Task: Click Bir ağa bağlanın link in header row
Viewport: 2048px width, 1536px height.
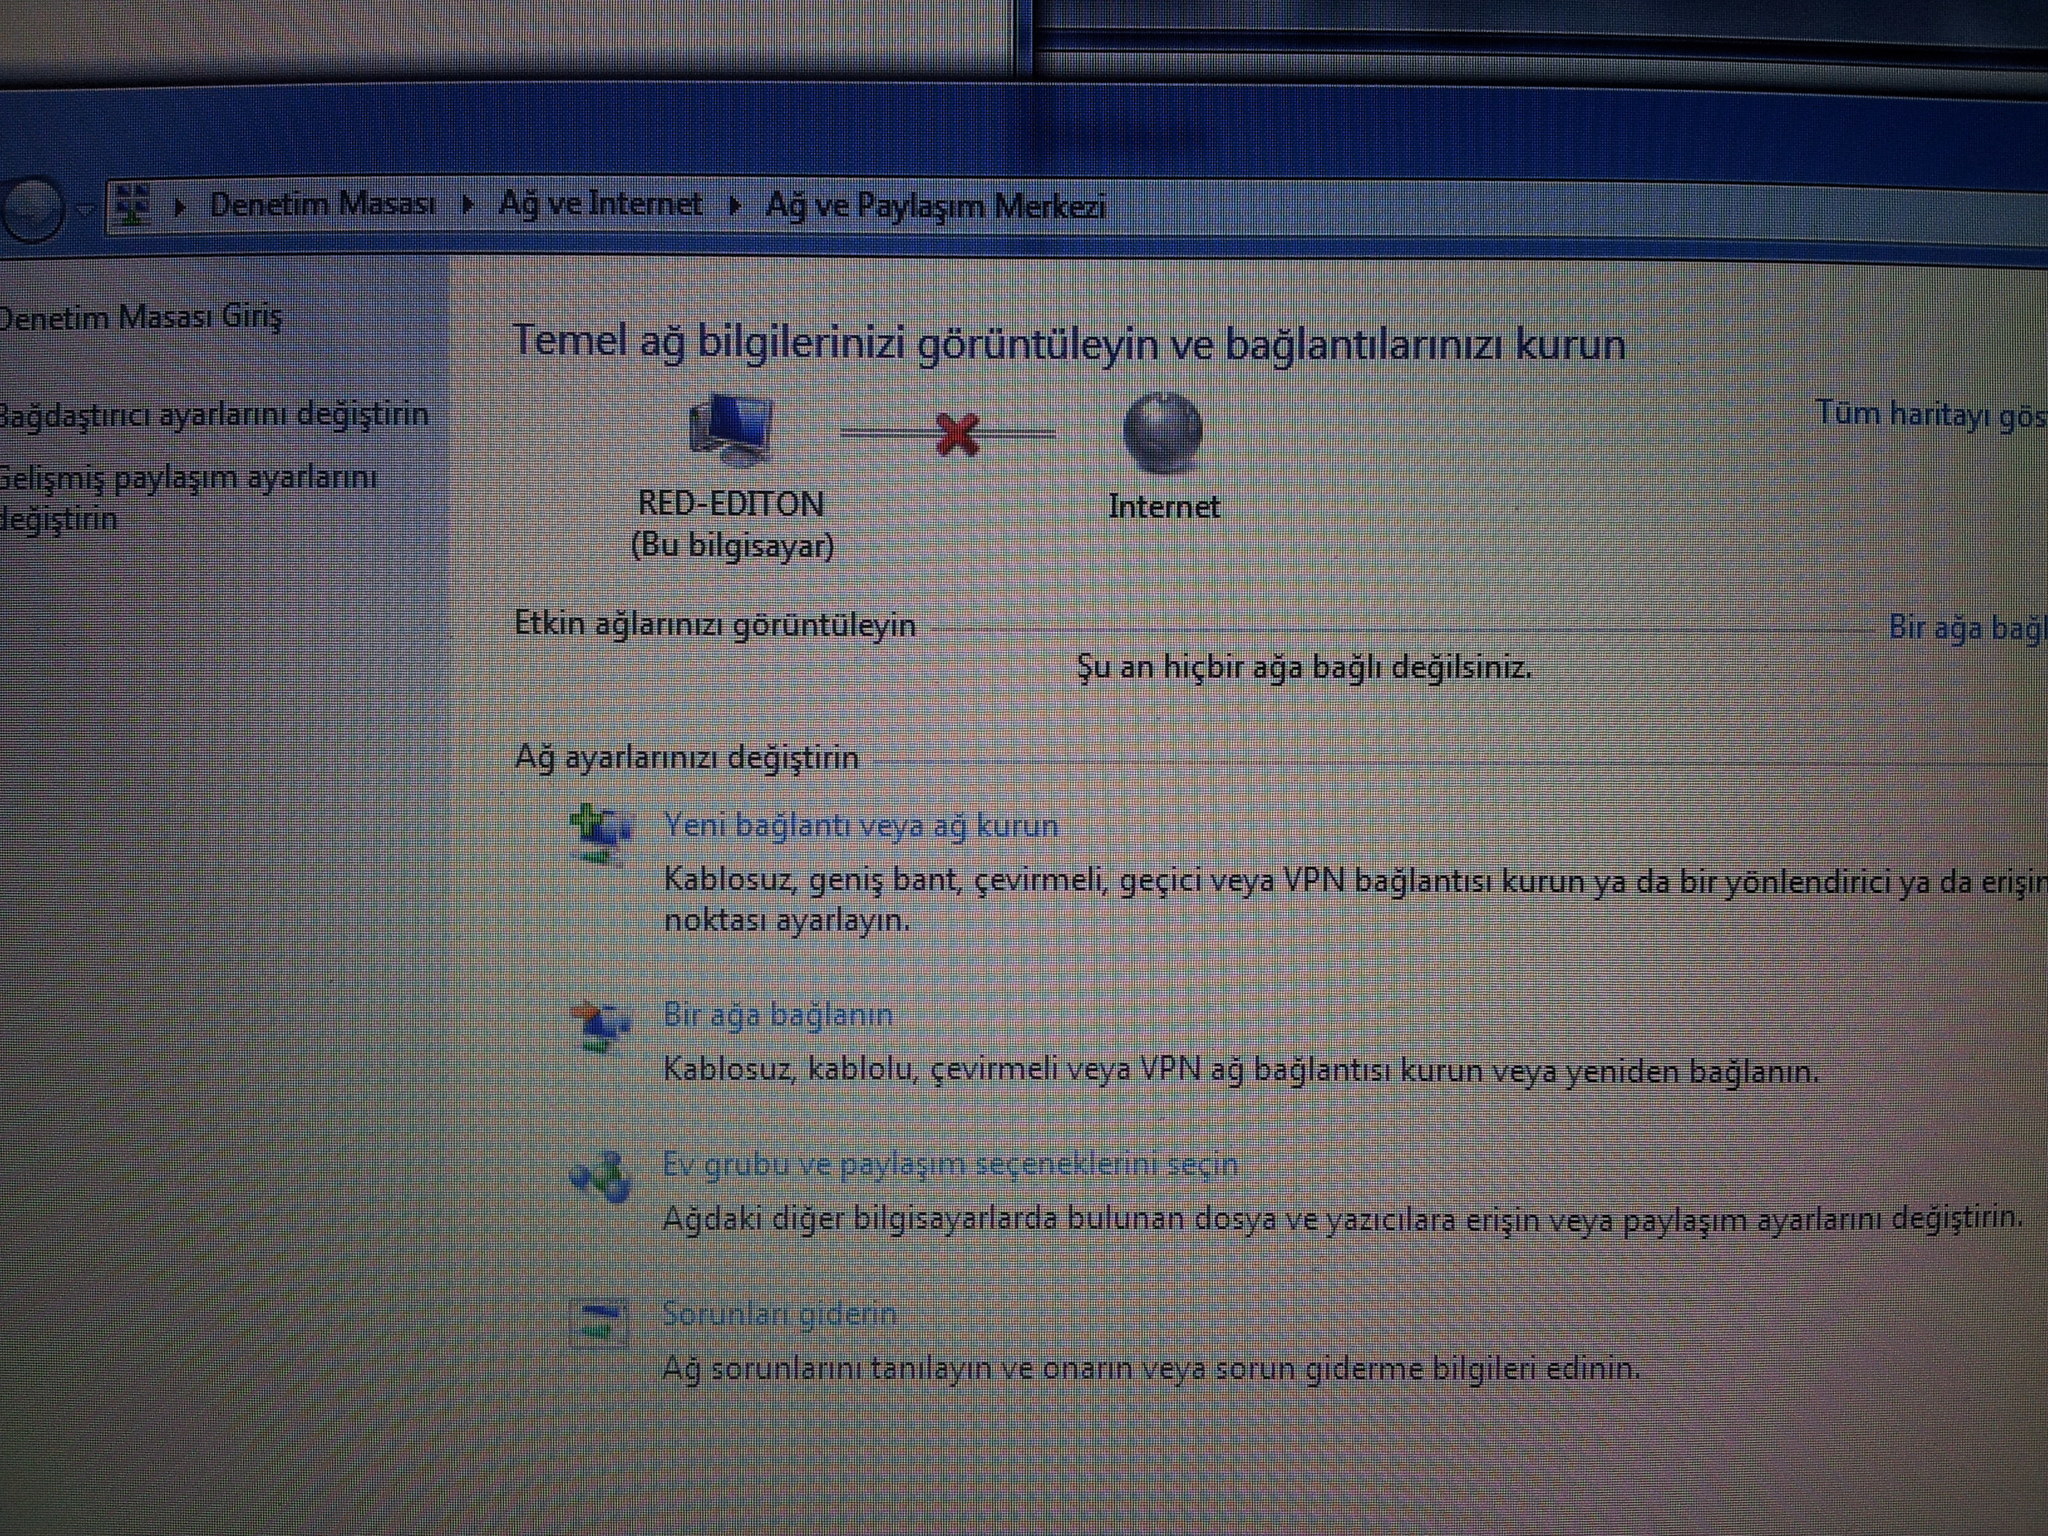Action: 1967,628
